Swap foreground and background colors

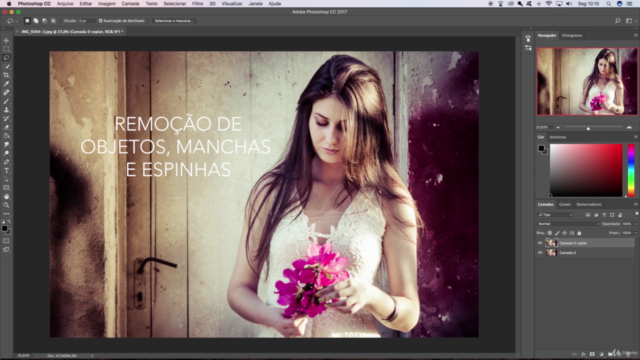pyautogui.click(x=9, y=222)
